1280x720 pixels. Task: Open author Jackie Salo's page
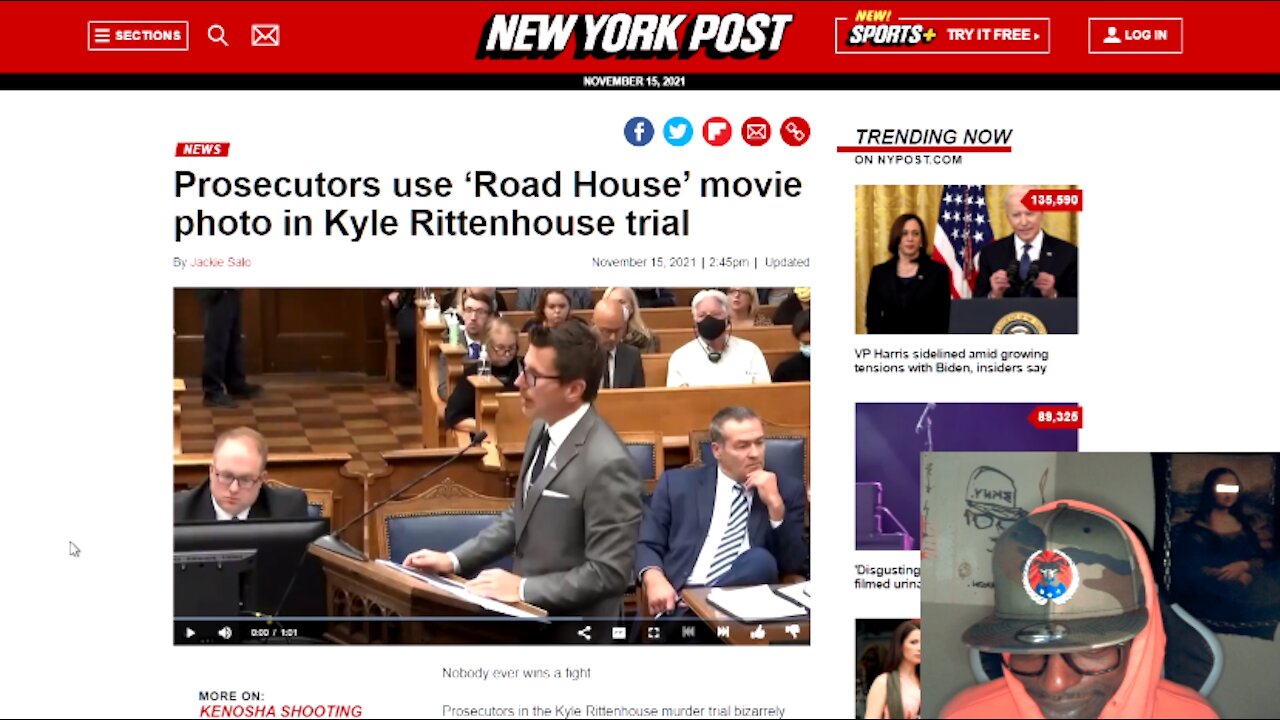pyautogui.click(x=220, y=262)
